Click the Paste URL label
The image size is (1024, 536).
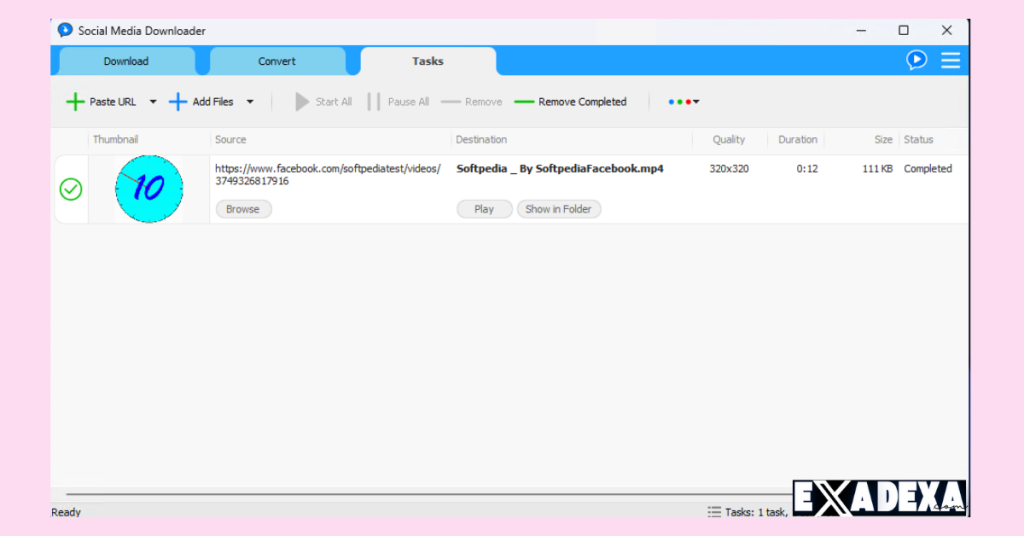pyautogui.click(x=112, y=102)
